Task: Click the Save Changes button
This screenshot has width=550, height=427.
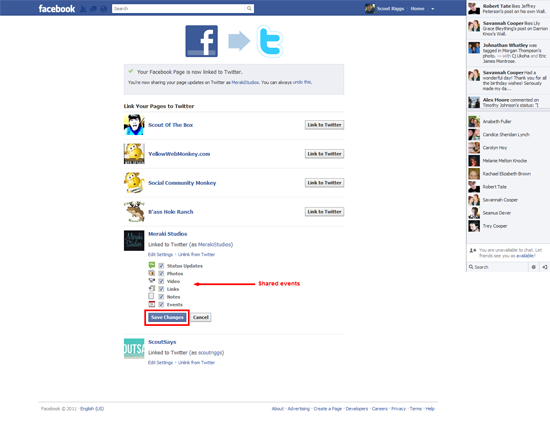Action: pyautogui.click(x=167, y=318)
